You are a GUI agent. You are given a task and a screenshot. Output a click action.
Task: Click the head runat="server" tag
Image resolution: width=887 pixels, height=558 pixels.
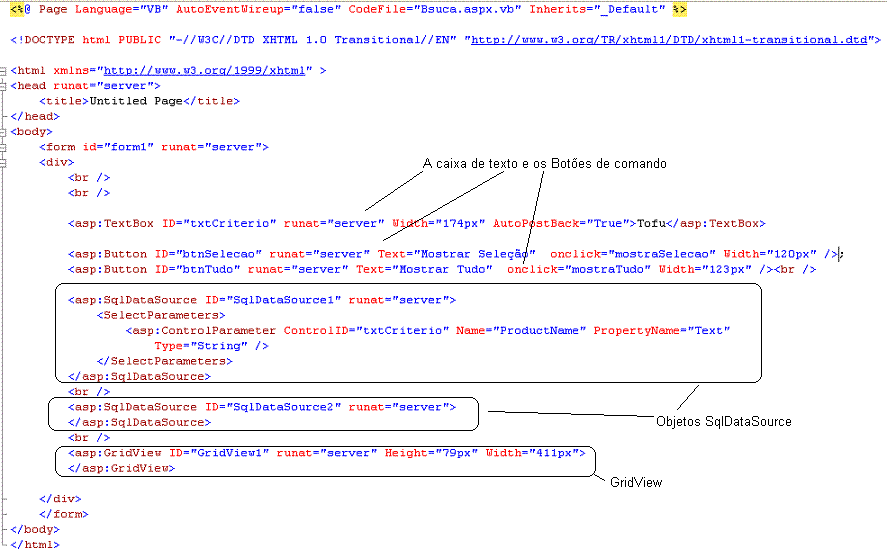(x=85, y=85)
